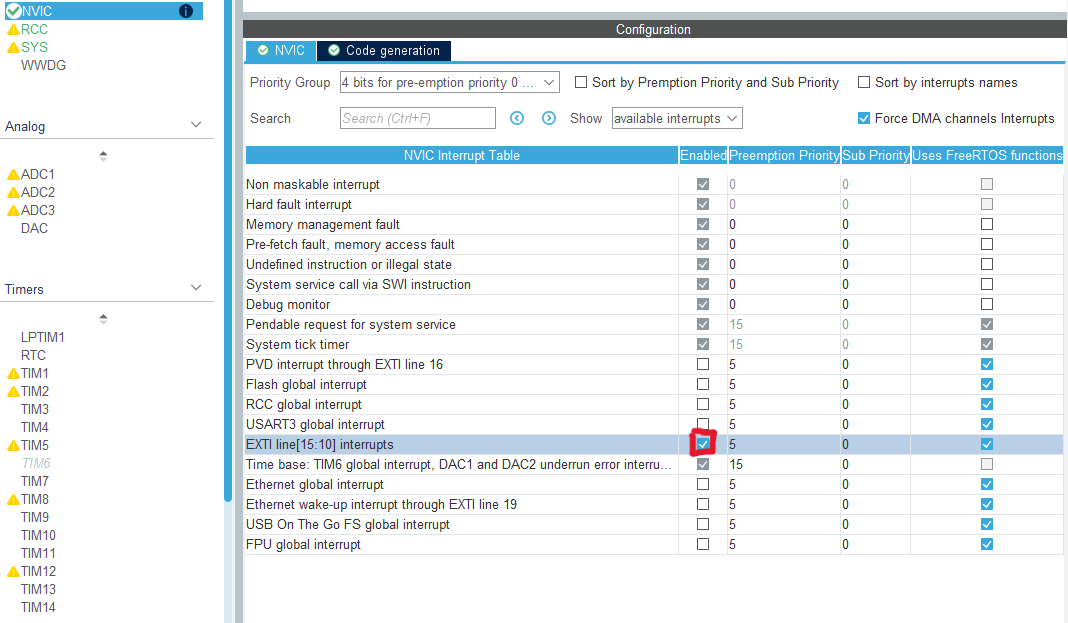Uncheck Force DMA channels Interrupts
The width and height of the screenshot is (1068, 623).
click(864, 118)
